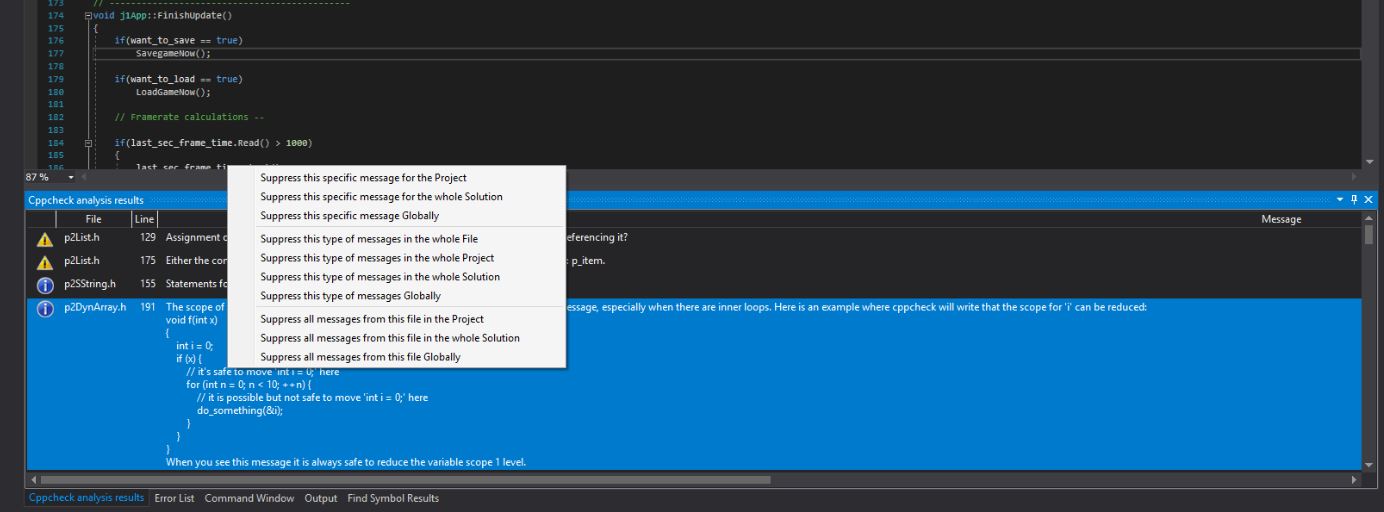Screen dimensions: 1384x512
Task: Toggle auto-hide pin on Cppcheck results panel
Action: 1355,200
